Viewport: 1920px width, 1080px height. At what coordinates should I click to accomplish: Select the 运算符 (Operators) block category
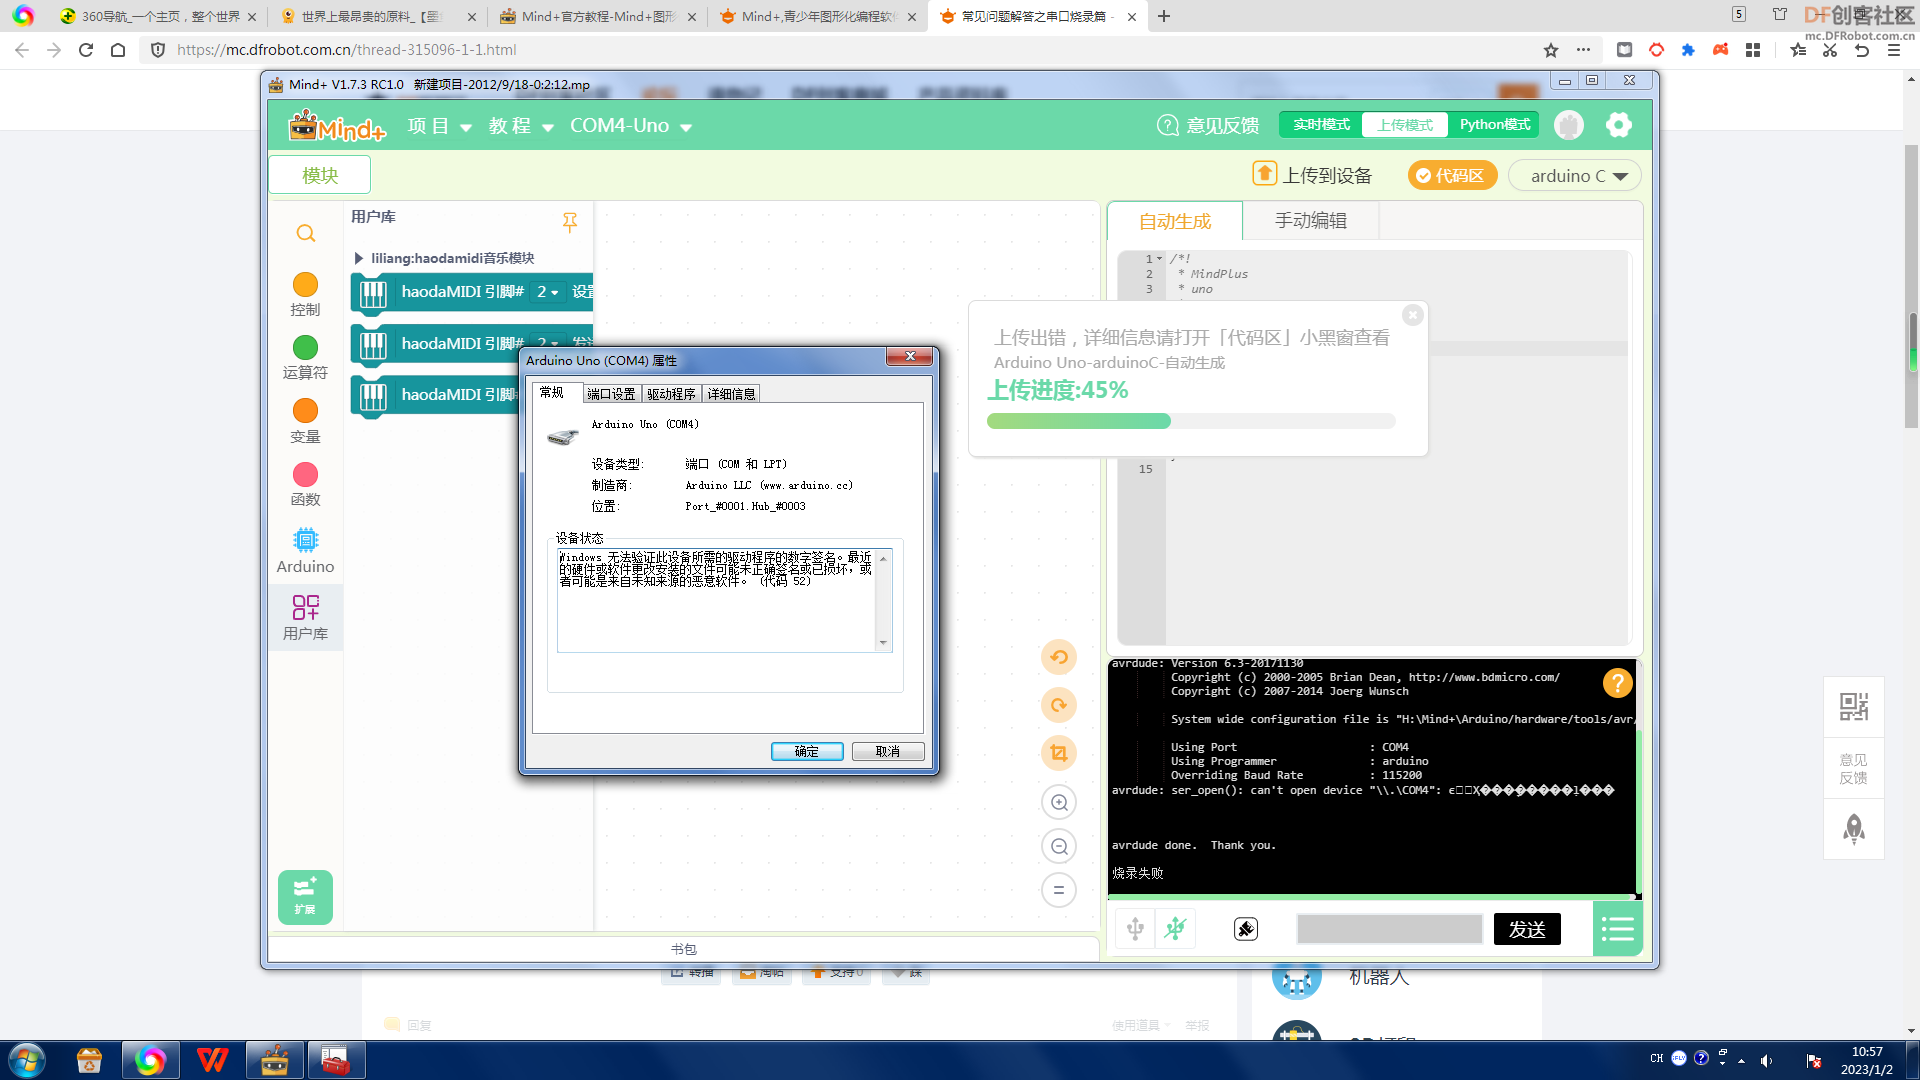click(305, 358)
